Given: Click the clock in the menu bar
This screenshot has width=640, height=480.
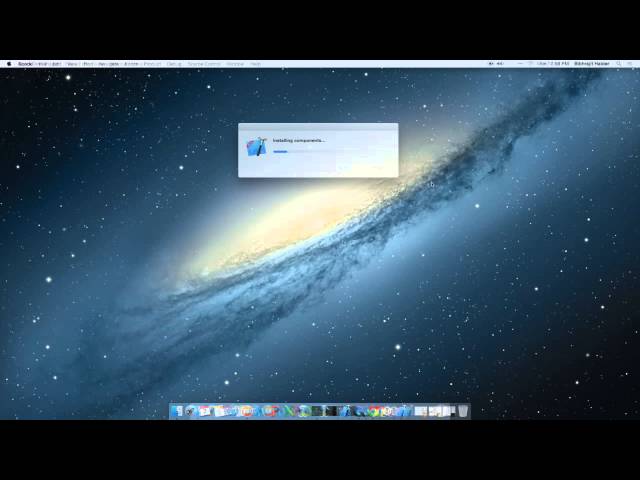Looking at the screenshot, I should point(553,64).
